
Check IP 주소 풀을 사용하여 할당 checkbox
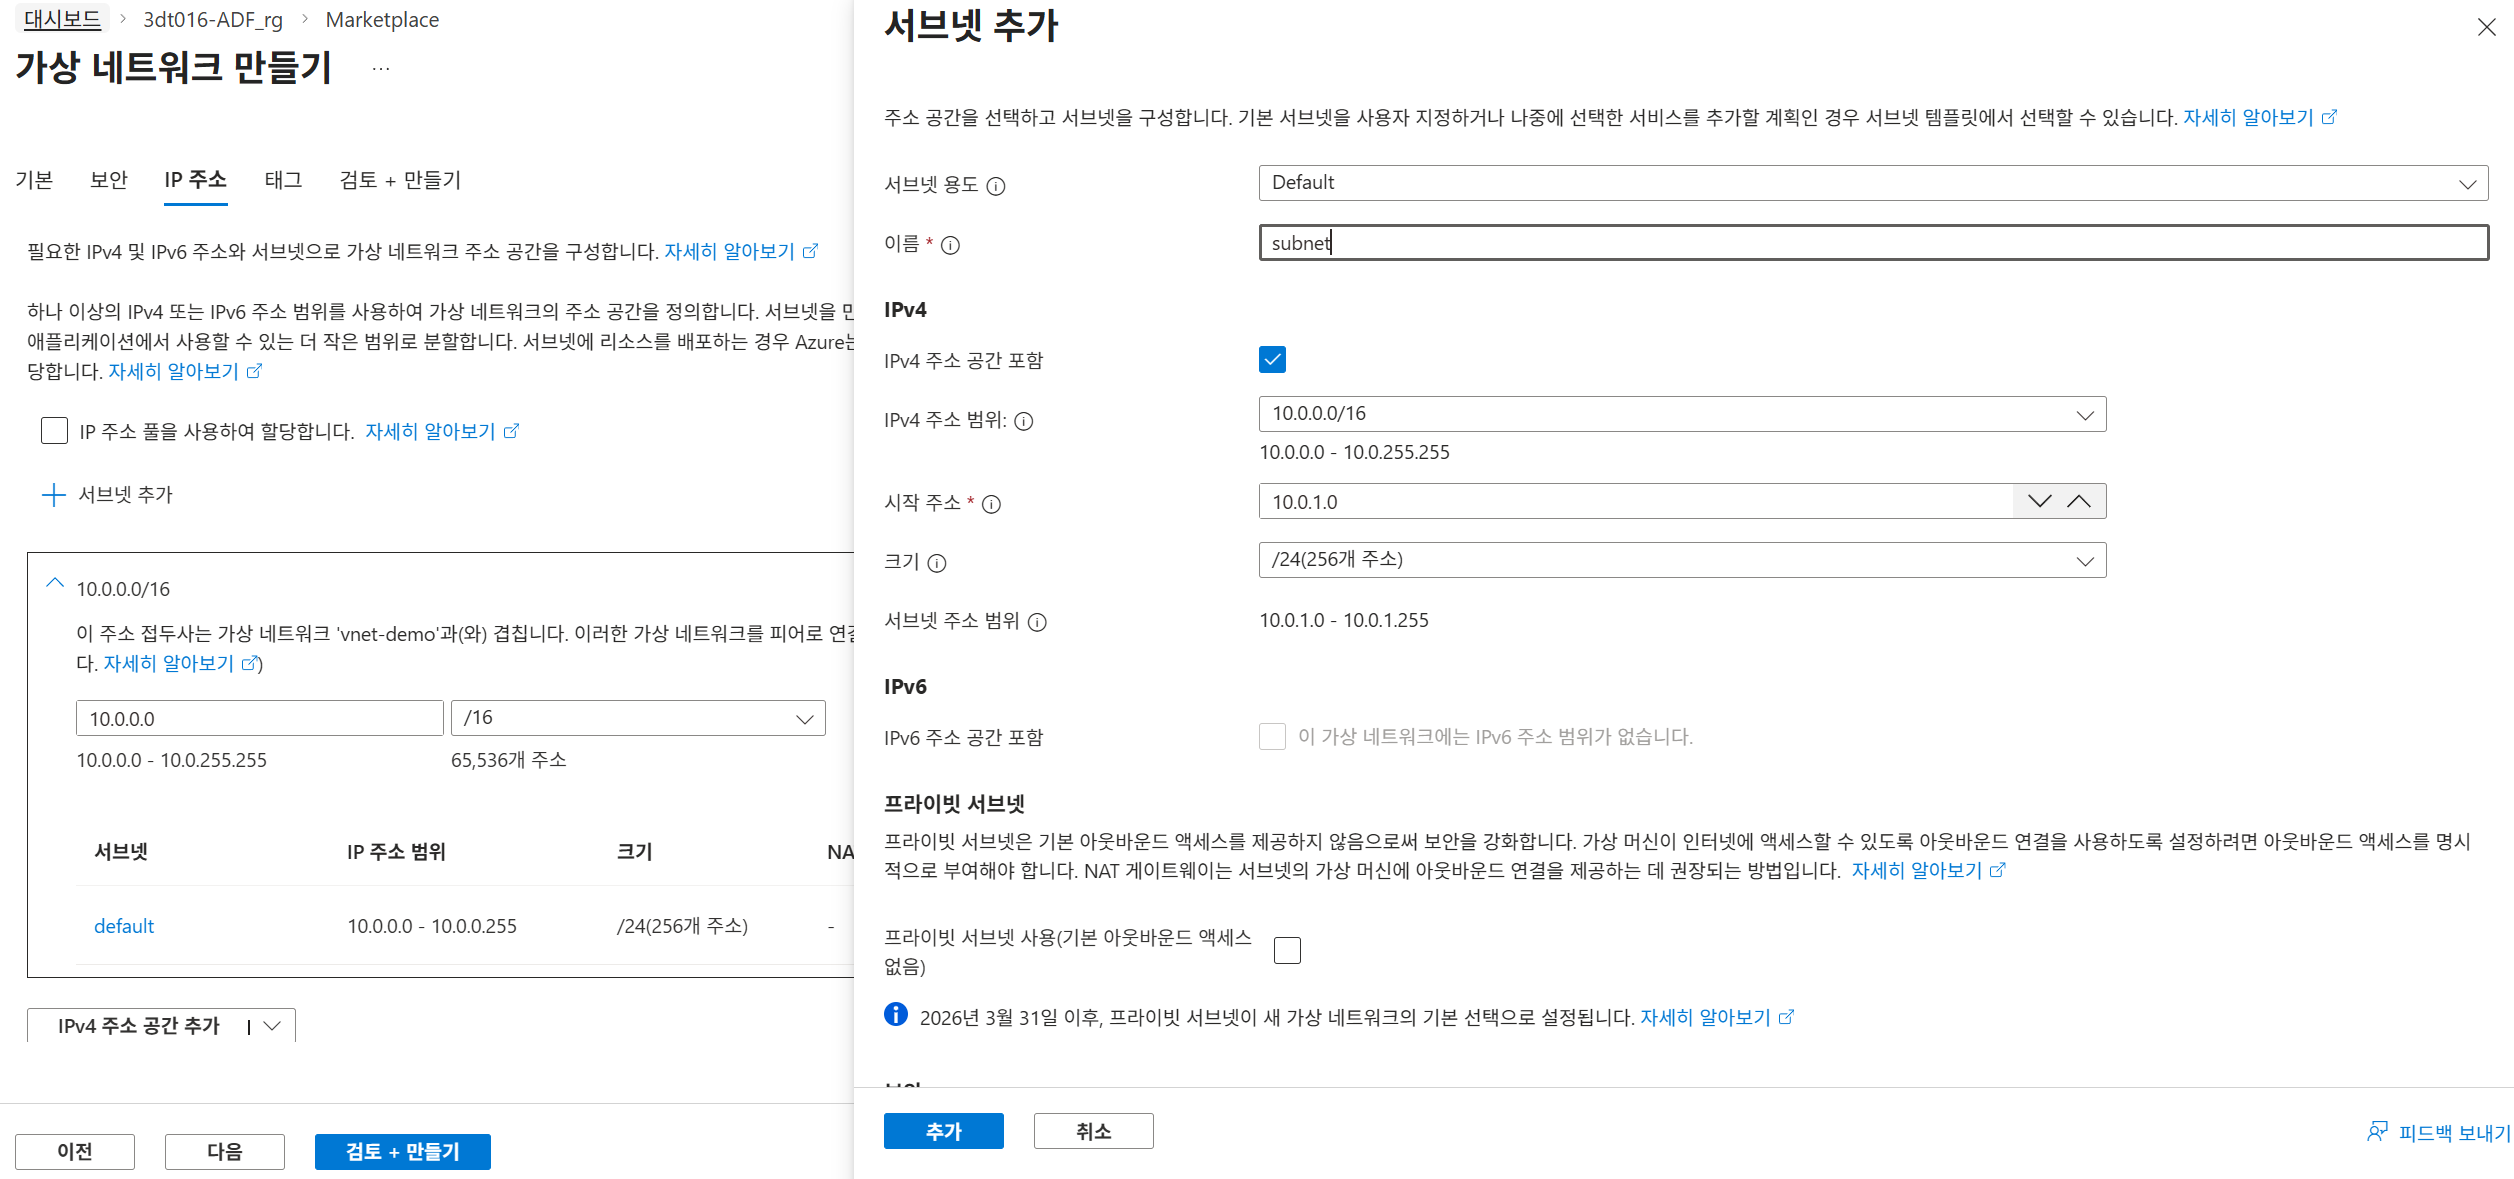click(x=54, y=431)
